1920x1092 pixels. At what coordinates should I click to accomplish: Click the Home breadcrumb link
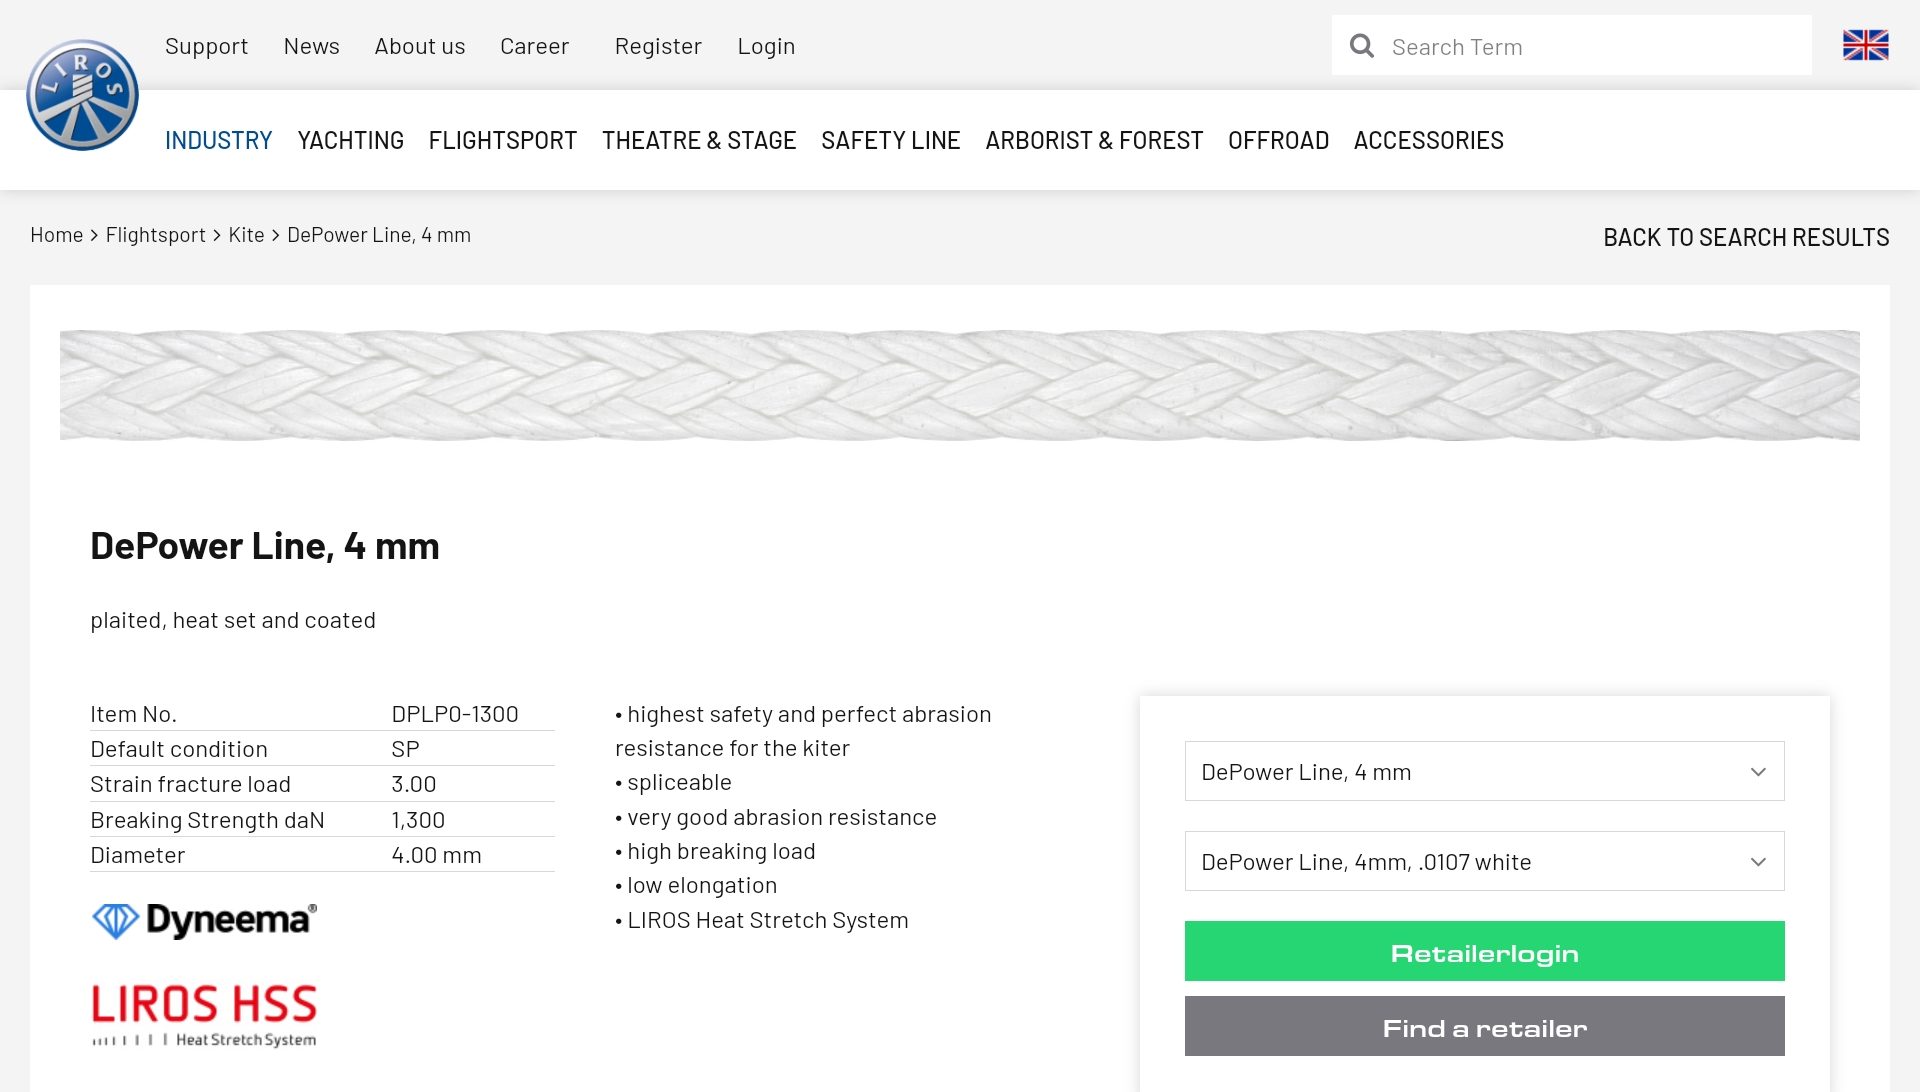[x=56, y=235]
